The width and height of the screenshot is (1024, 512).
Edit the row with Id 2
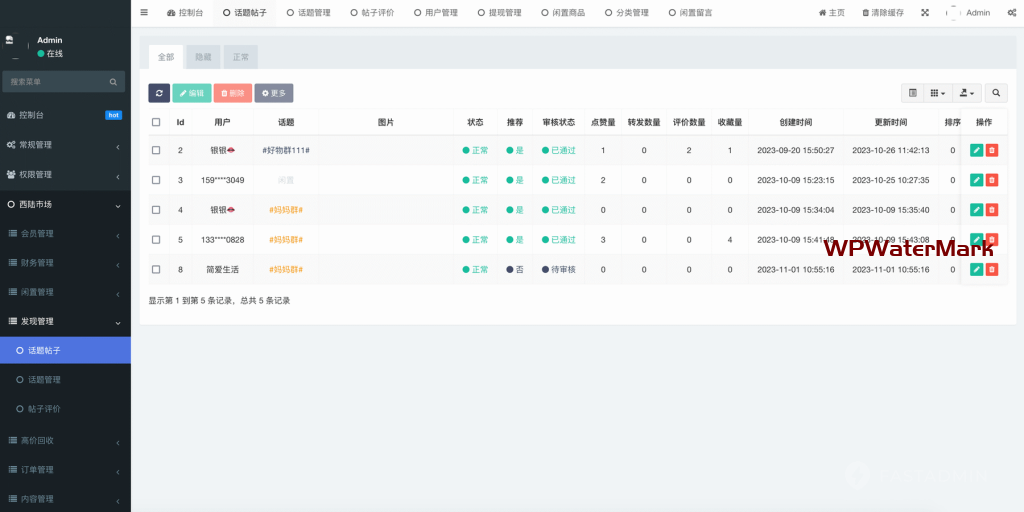tap(976, 150)
